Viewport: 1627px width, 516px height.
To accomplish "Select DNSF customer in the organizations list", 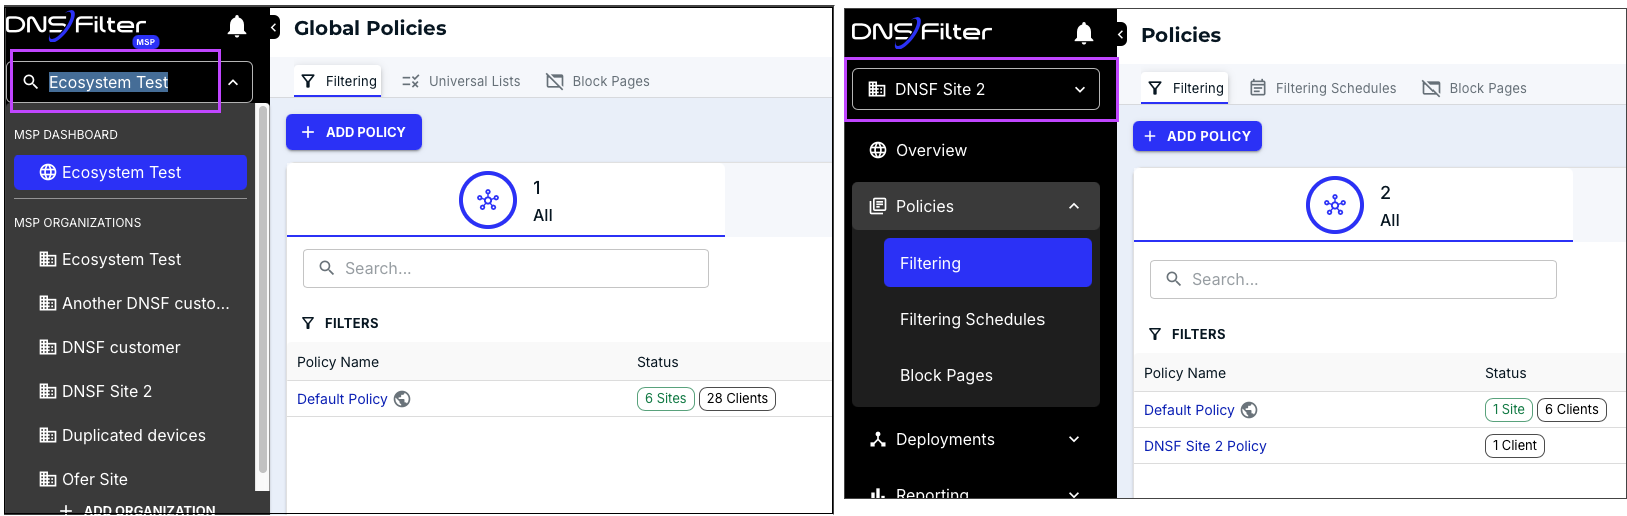I will tap(121, 347).
